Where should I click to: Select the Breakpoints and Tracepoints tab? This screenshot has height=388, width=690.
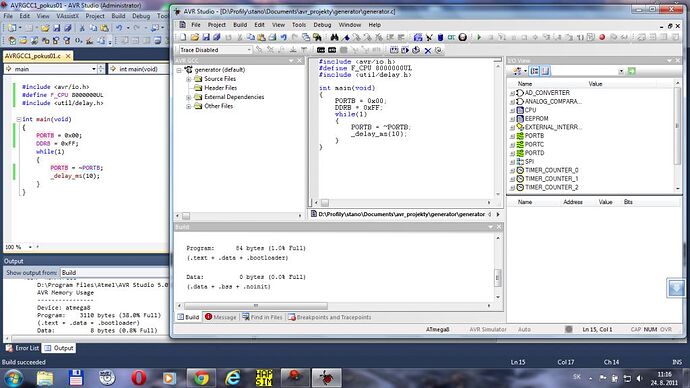coord(330,317)
